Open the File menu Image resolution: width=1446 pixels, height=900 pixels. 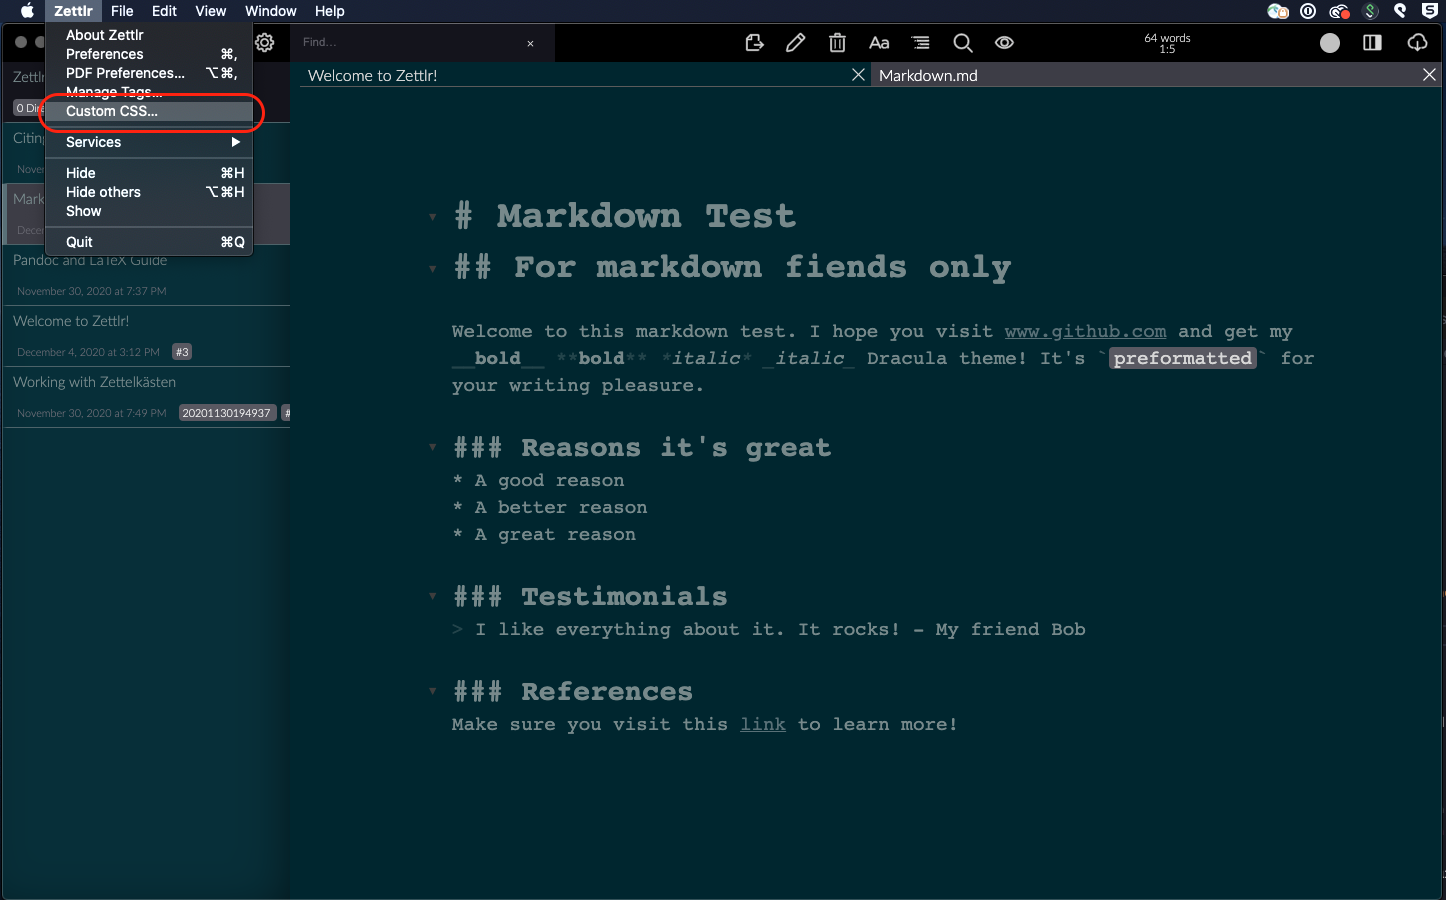point(122,11)
